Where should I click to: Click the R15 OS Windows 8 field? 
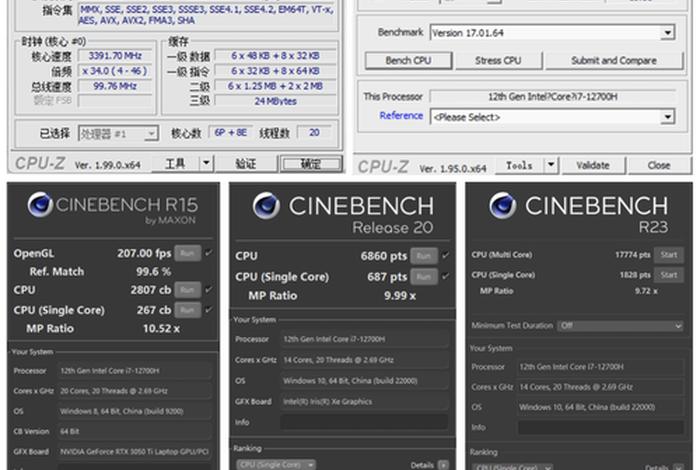[134, 411]
